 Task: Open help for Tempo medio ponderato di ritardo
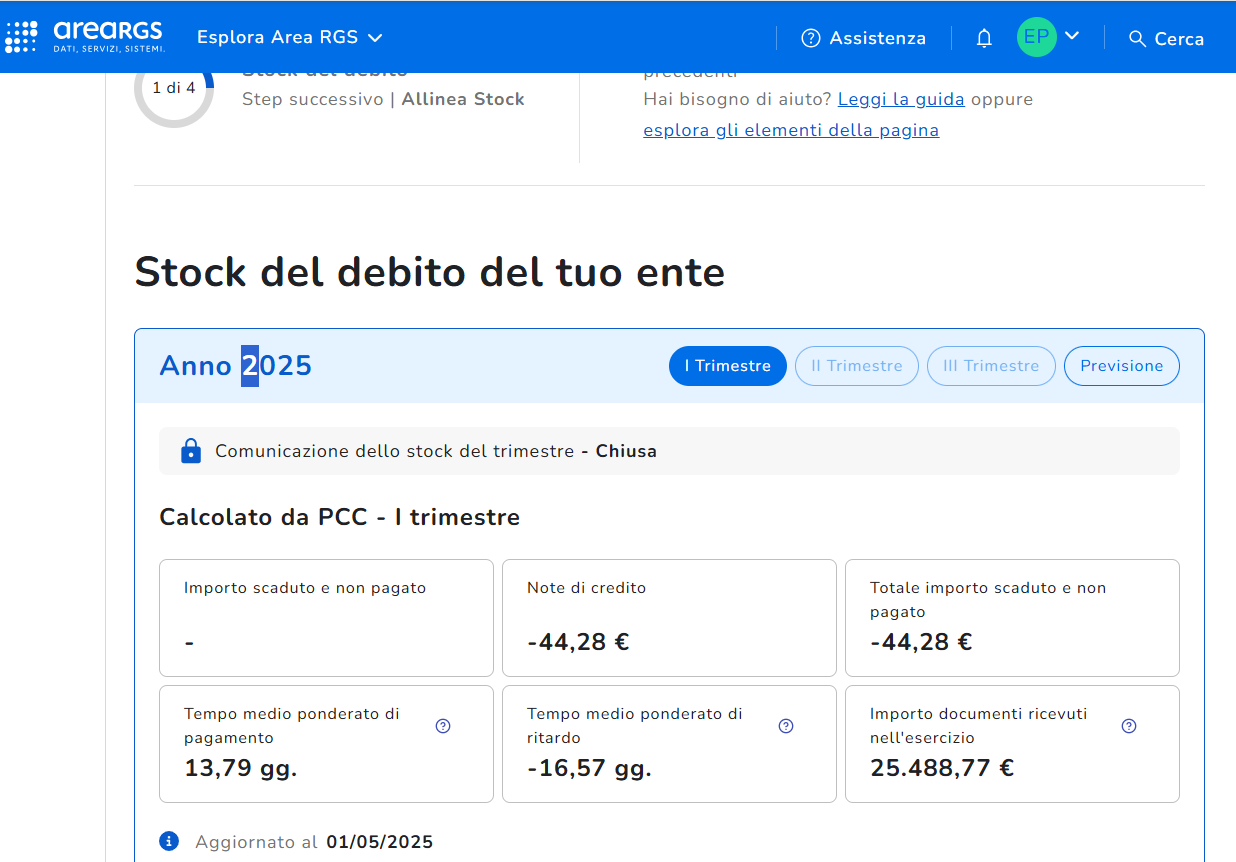click(x=786, y=726)
